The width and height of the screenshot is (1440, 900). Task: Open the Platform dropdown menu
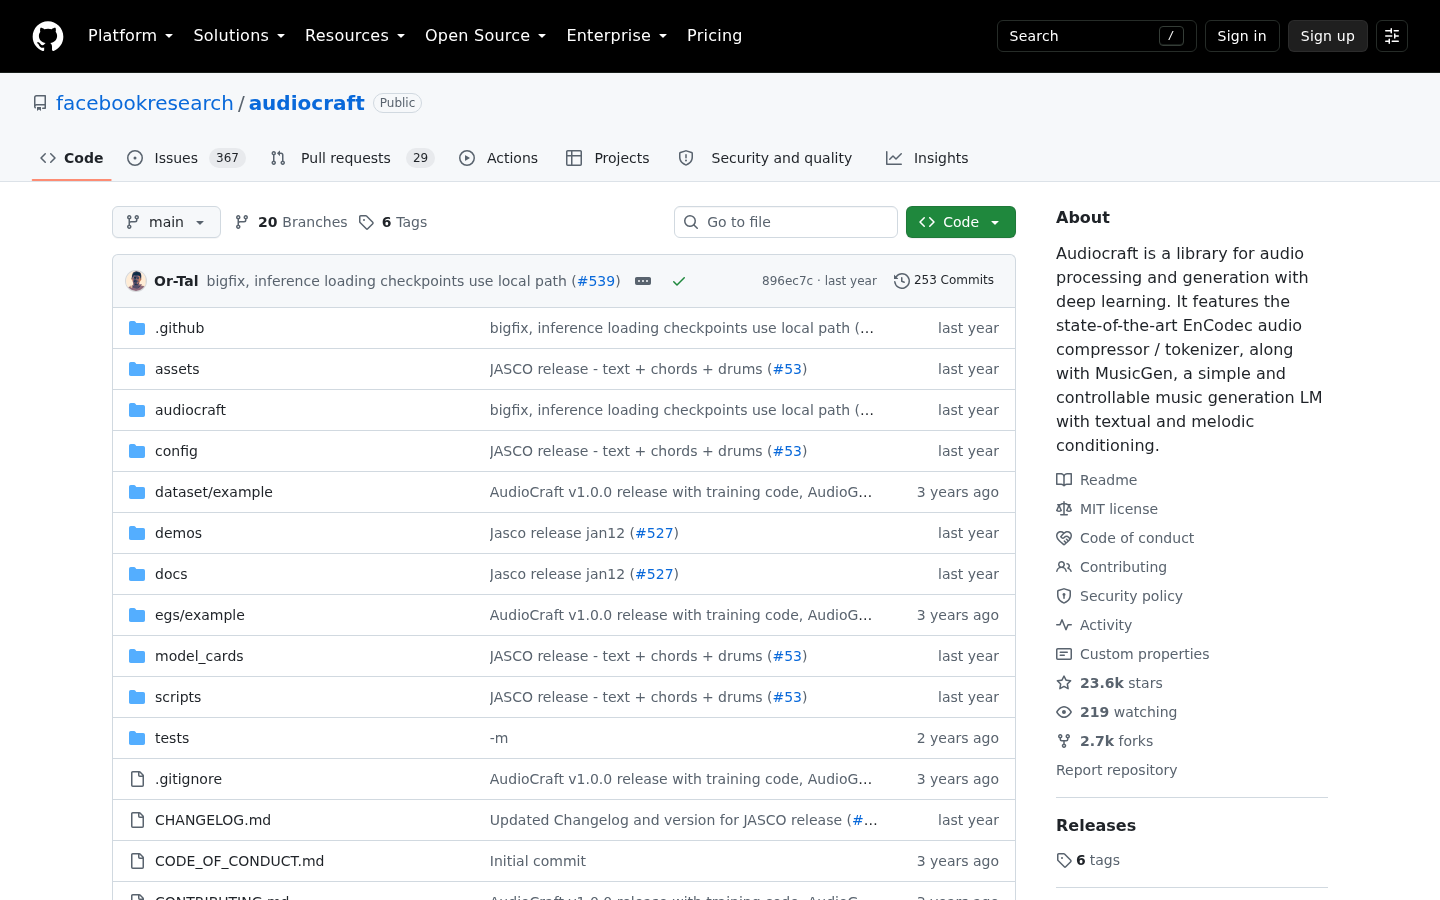point(130,36)
